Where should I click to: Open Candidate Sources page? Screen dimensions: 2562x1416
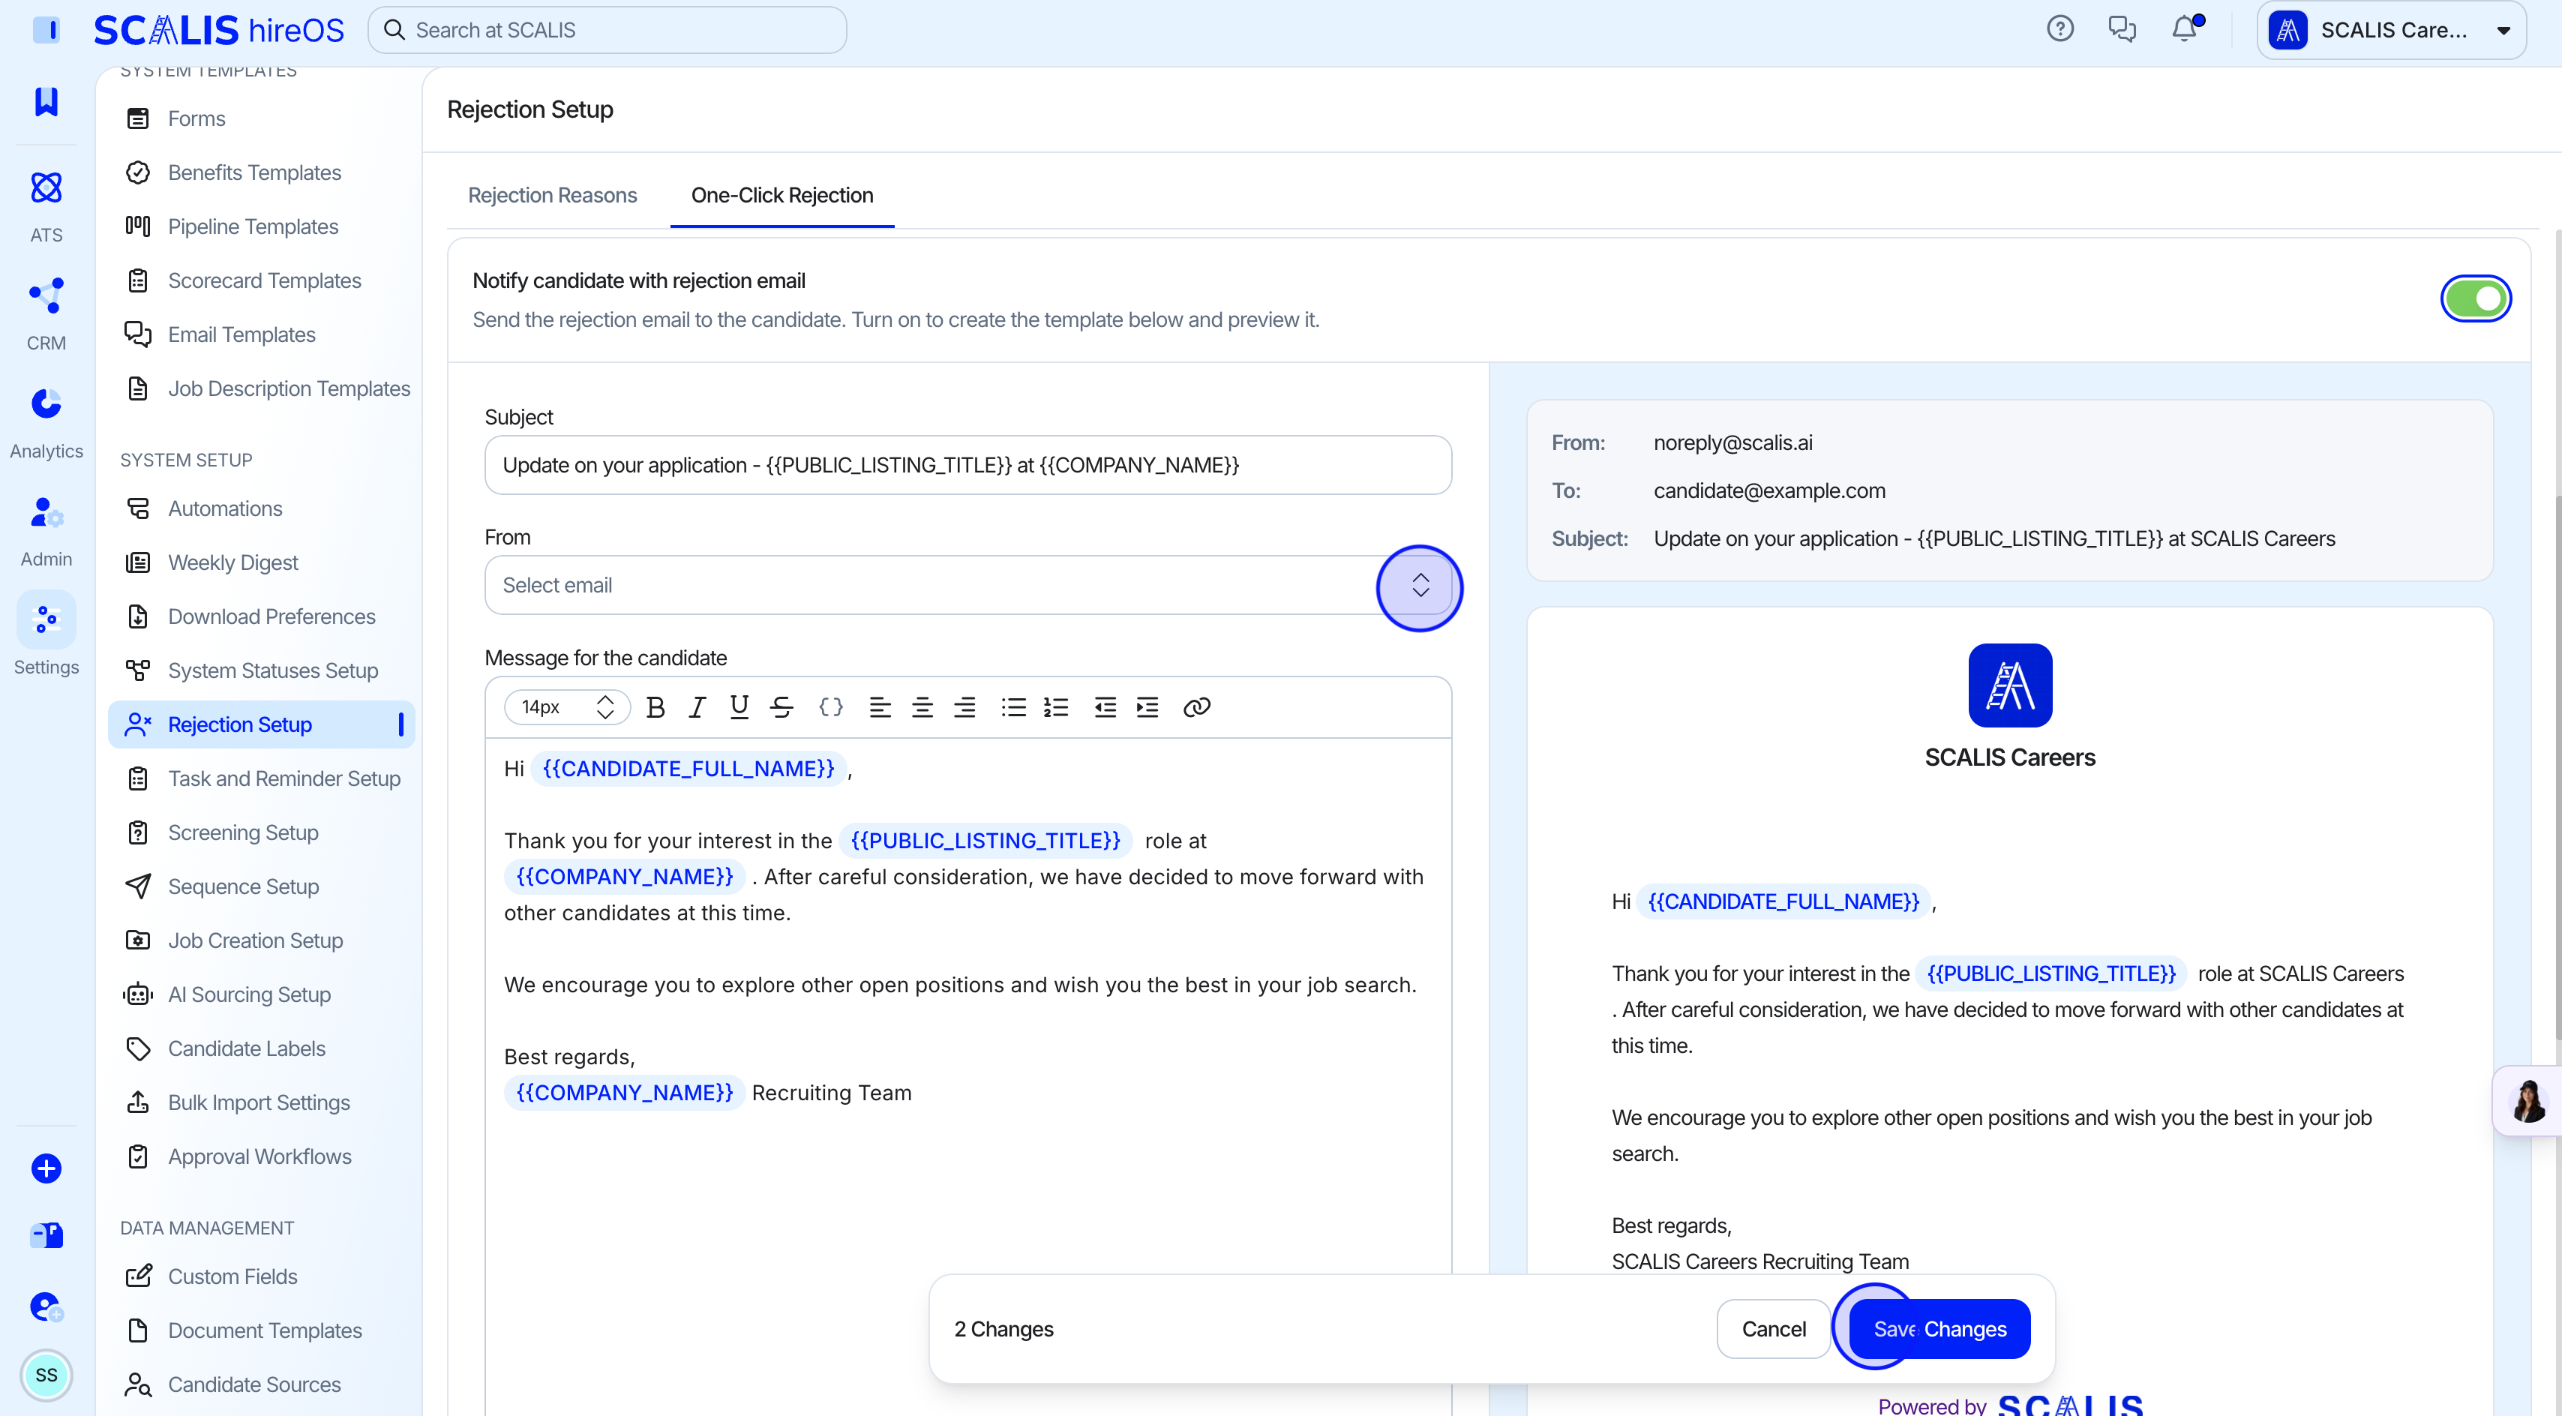tap(261, 1384)
